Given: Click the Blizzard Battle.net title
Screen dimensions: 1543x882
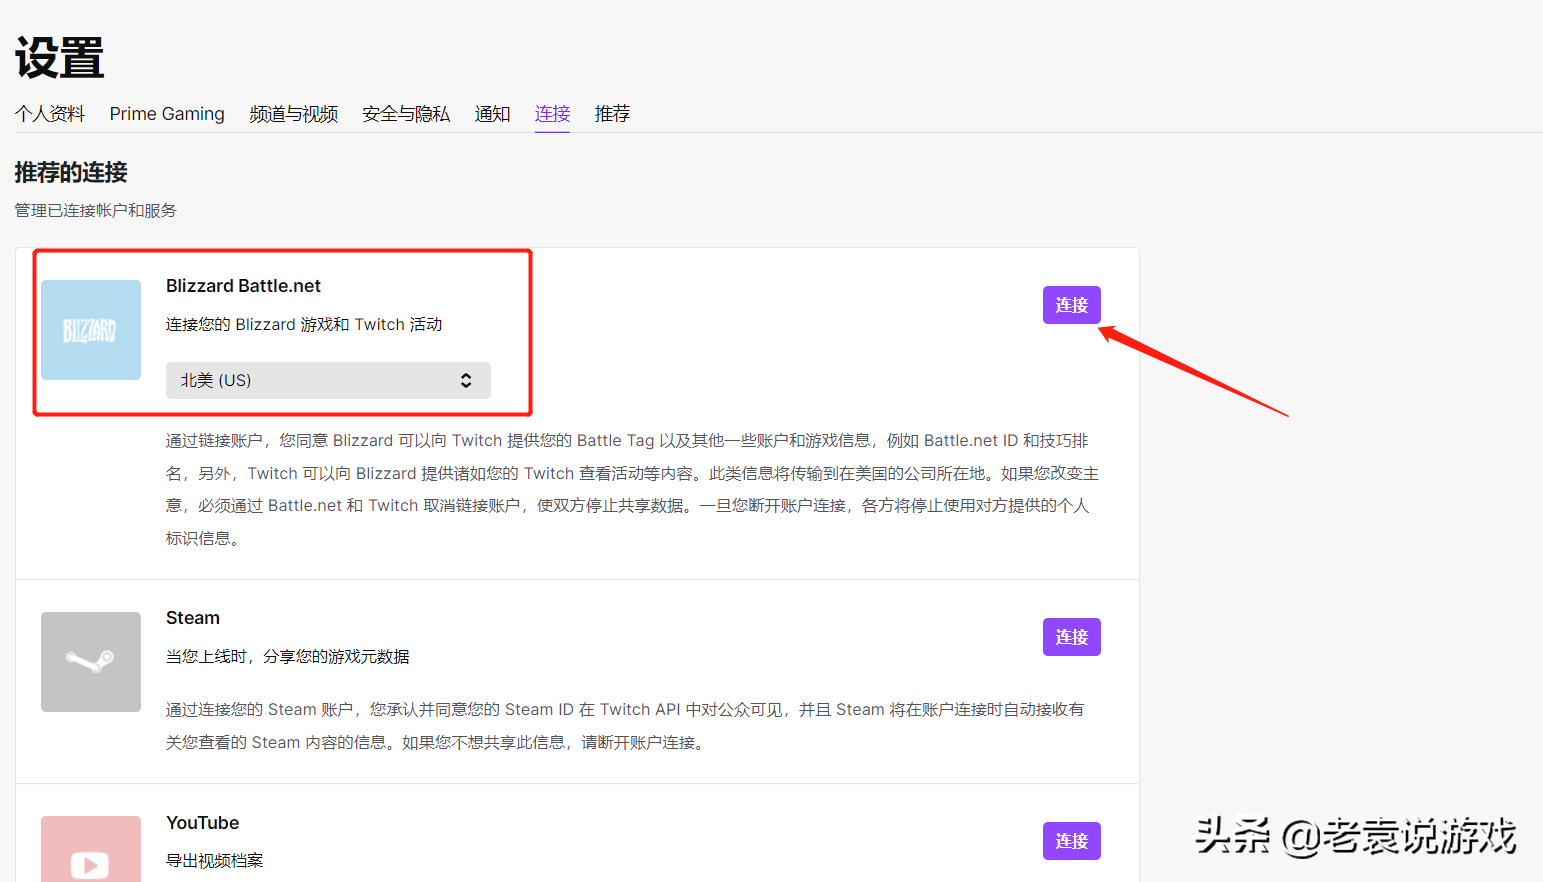Looking at the screenshot, I should 243,286.
